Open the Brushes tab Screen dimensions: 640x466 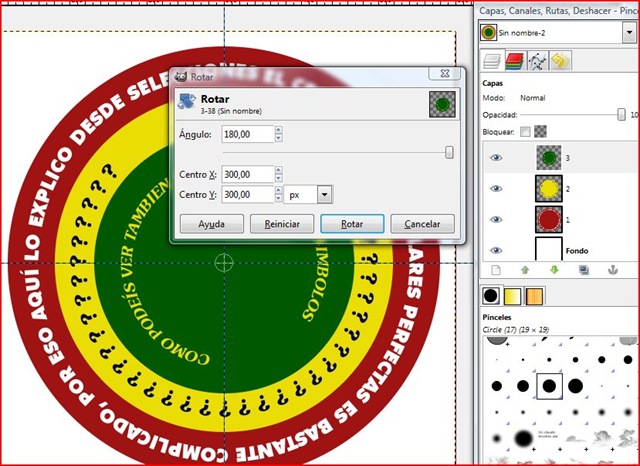tap(490, 296)
